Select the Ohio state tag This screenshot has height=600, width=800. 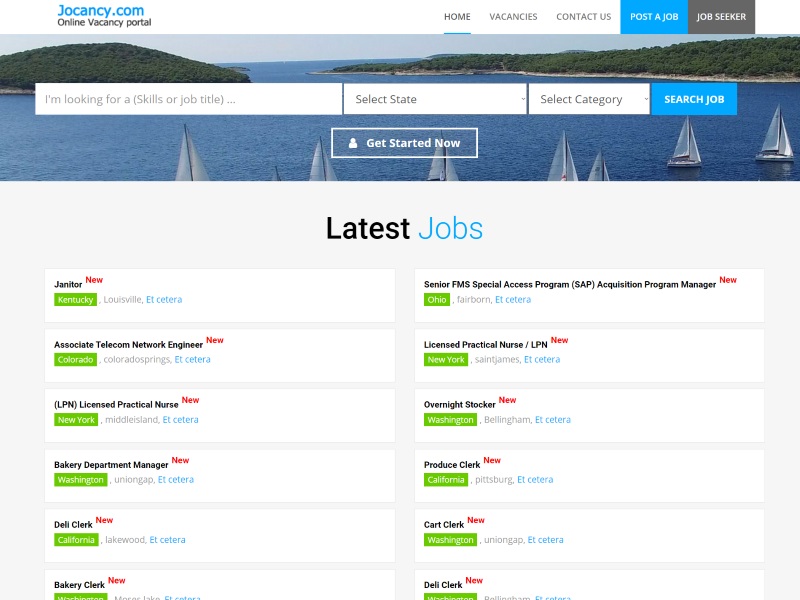coord(437,300)
